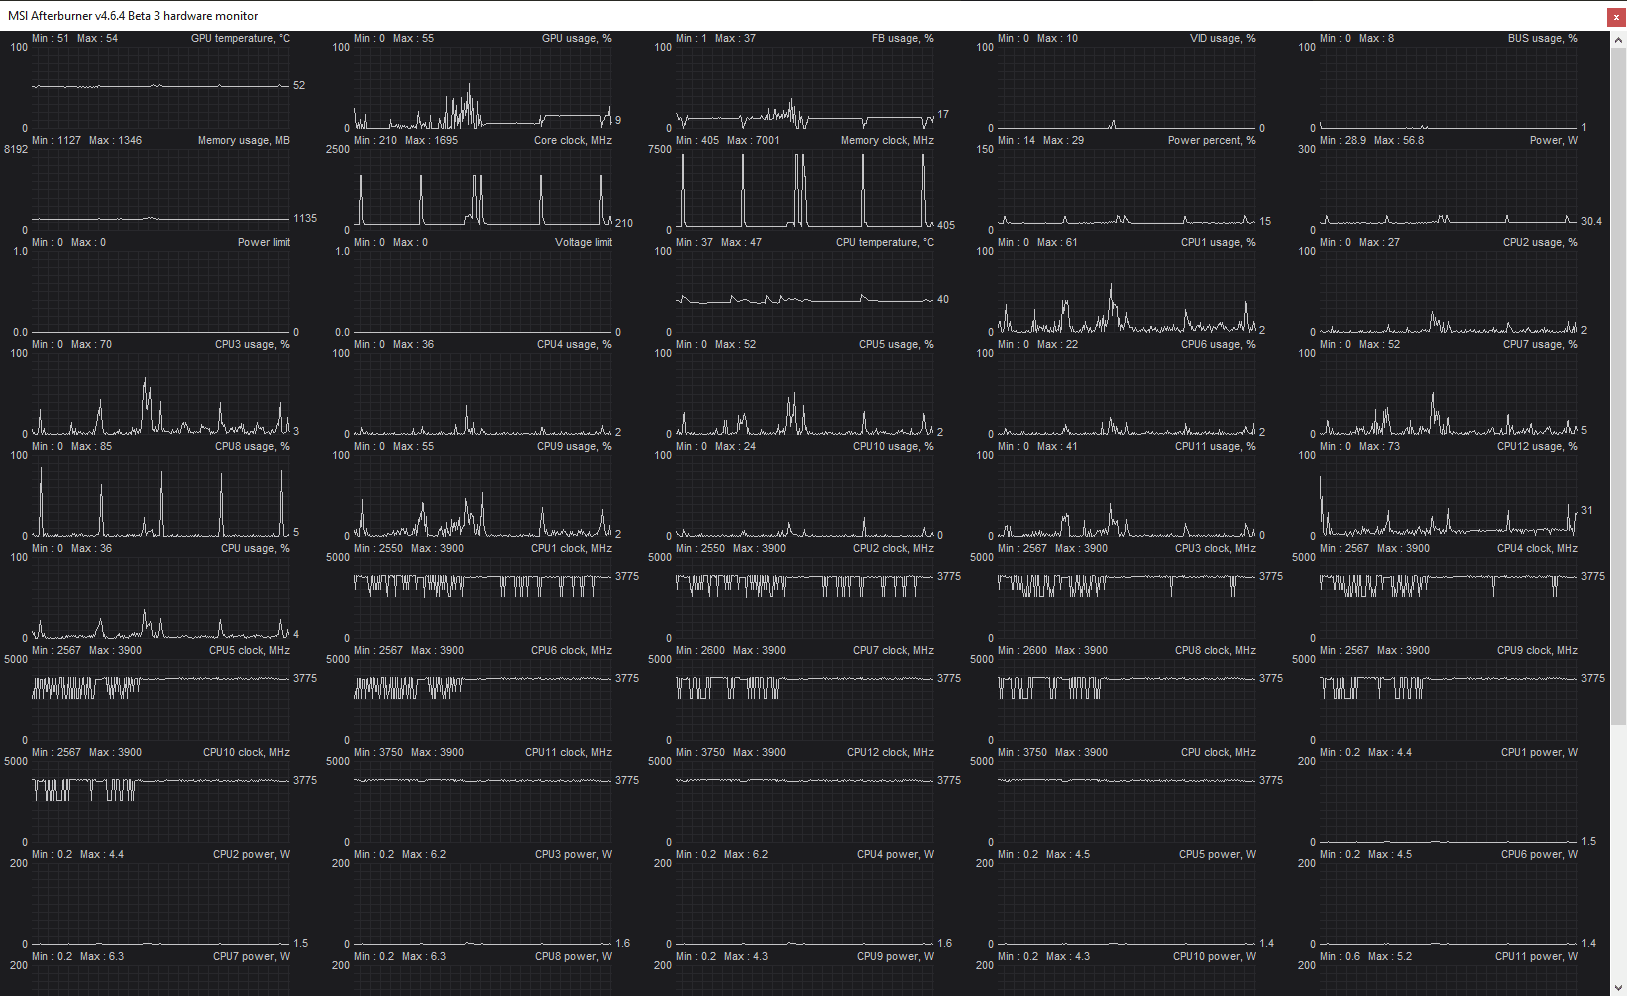Screen dimensions: 1627x996
Task: Close the hardware monitor window
Action: coord(1616,17)
